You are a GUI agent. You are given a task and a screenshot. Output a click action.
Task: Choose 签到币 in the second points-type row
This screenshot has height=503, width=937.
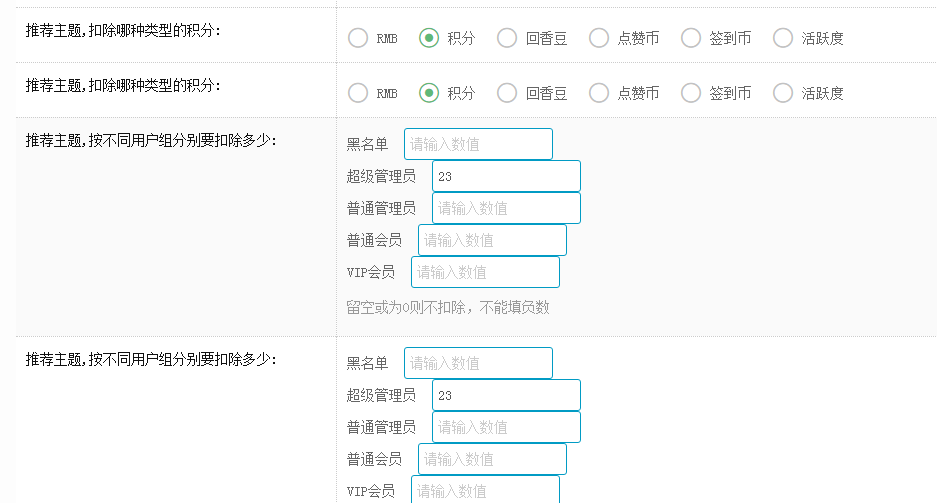tap(691, 93)
